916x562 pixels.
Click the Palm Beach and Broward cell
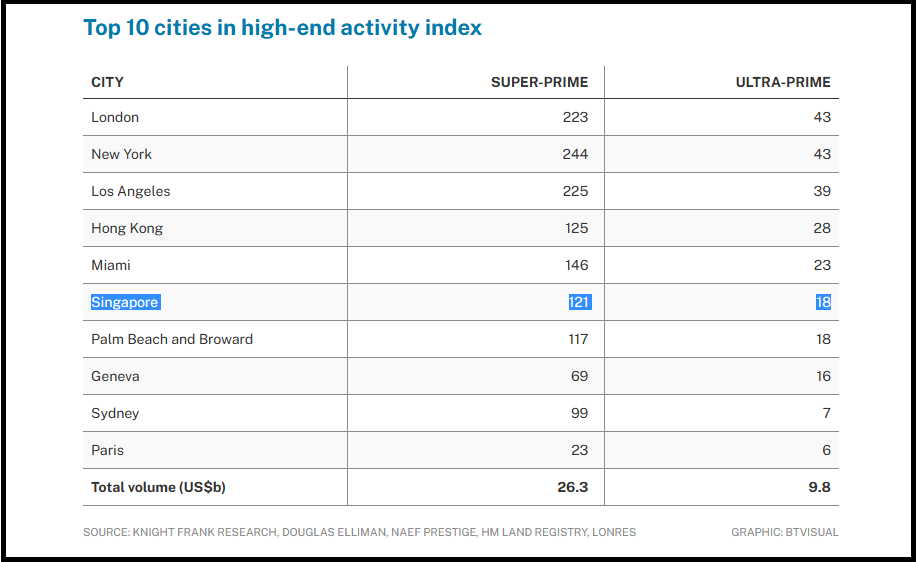coord(172,339)
